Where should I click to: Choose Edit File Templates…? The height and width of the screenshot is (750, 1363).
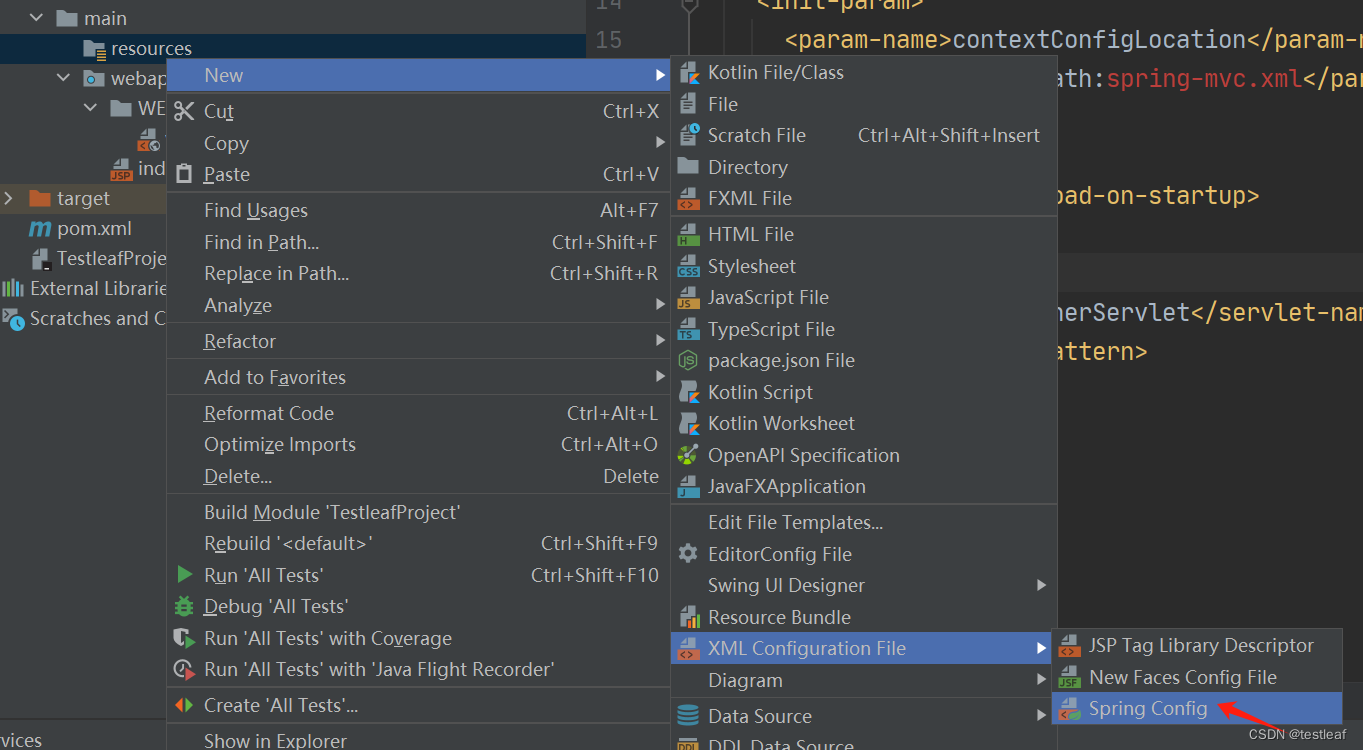point(864,522)
